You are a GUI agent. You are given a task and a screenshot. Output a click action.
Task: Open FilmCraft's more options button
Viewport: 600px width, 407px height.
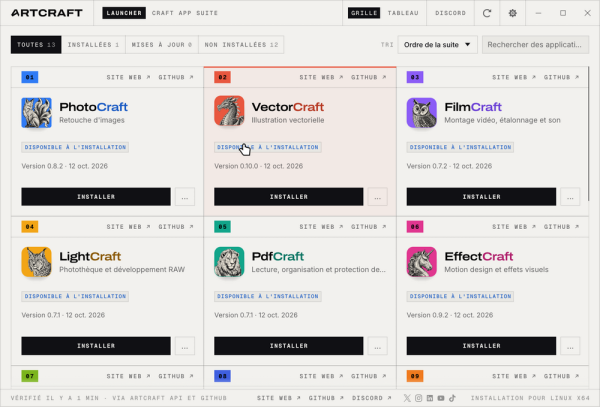[570, 197]
